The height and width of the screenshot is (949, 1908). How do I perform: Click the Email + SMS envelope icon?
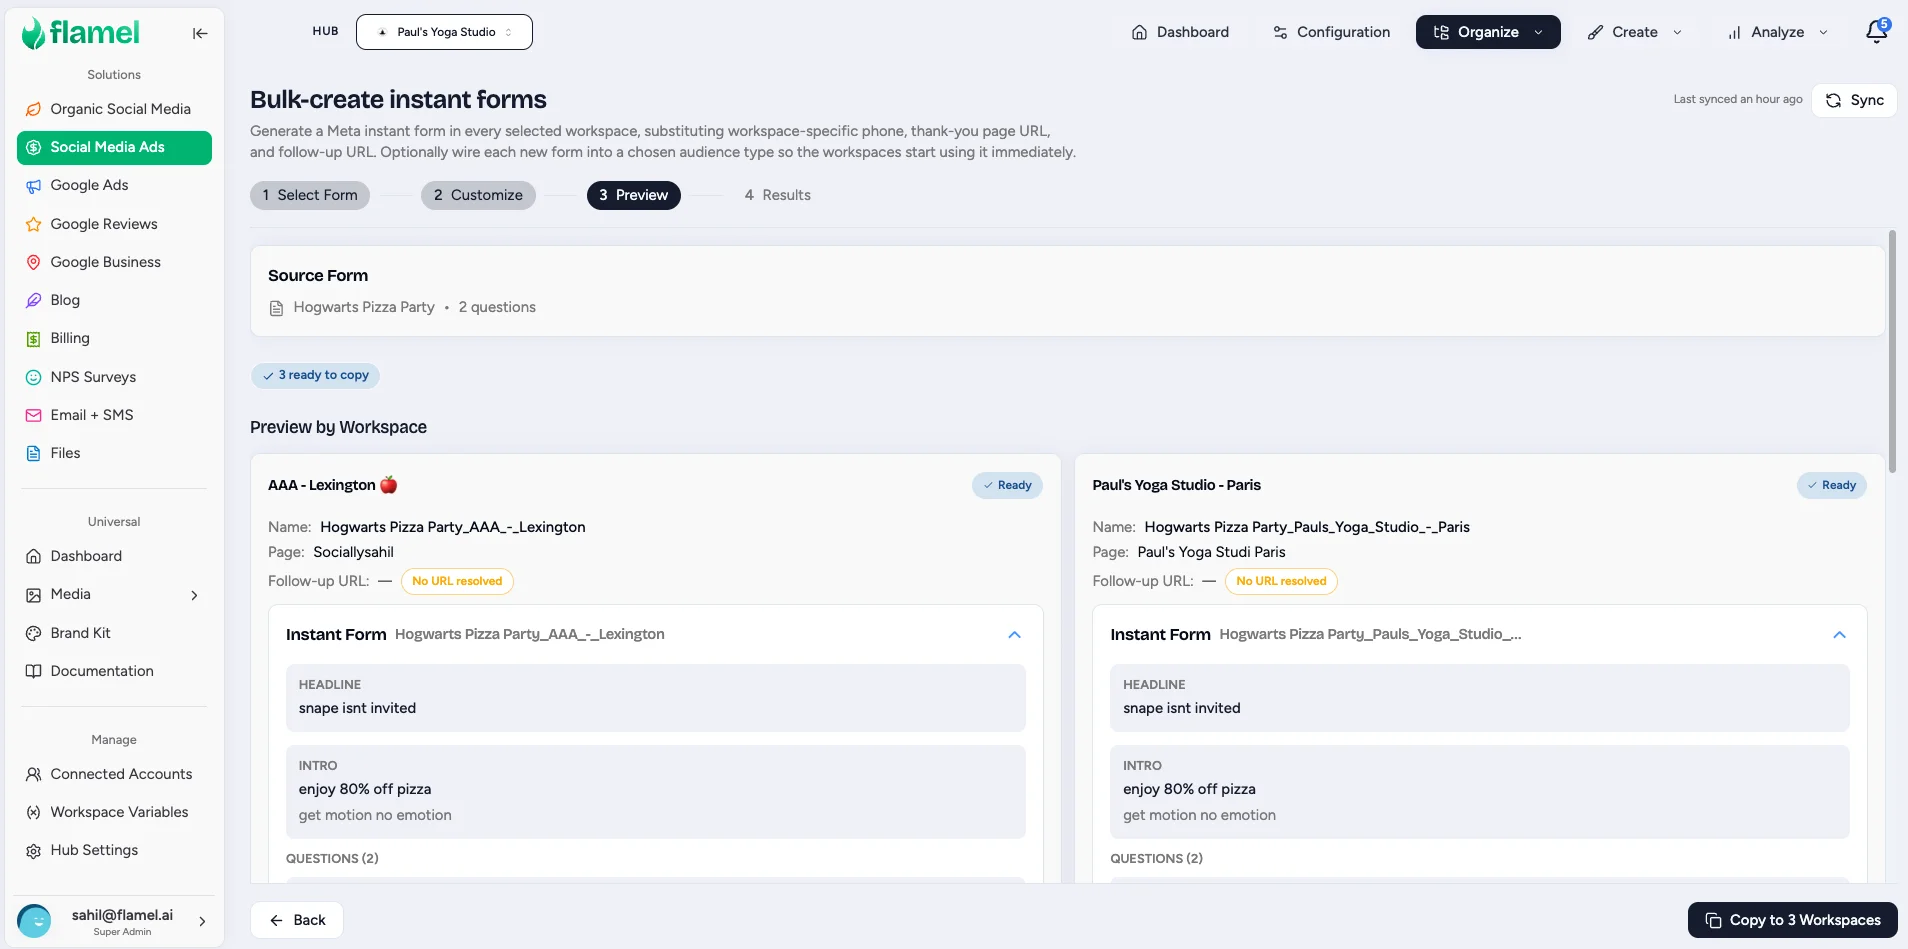pyautogui.click(x=33, y=415)
